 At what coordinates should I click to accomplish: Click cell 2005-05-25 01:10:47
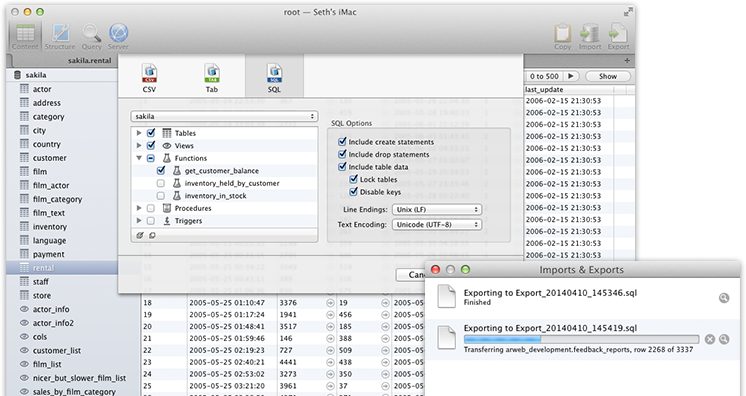coord(227,303)
